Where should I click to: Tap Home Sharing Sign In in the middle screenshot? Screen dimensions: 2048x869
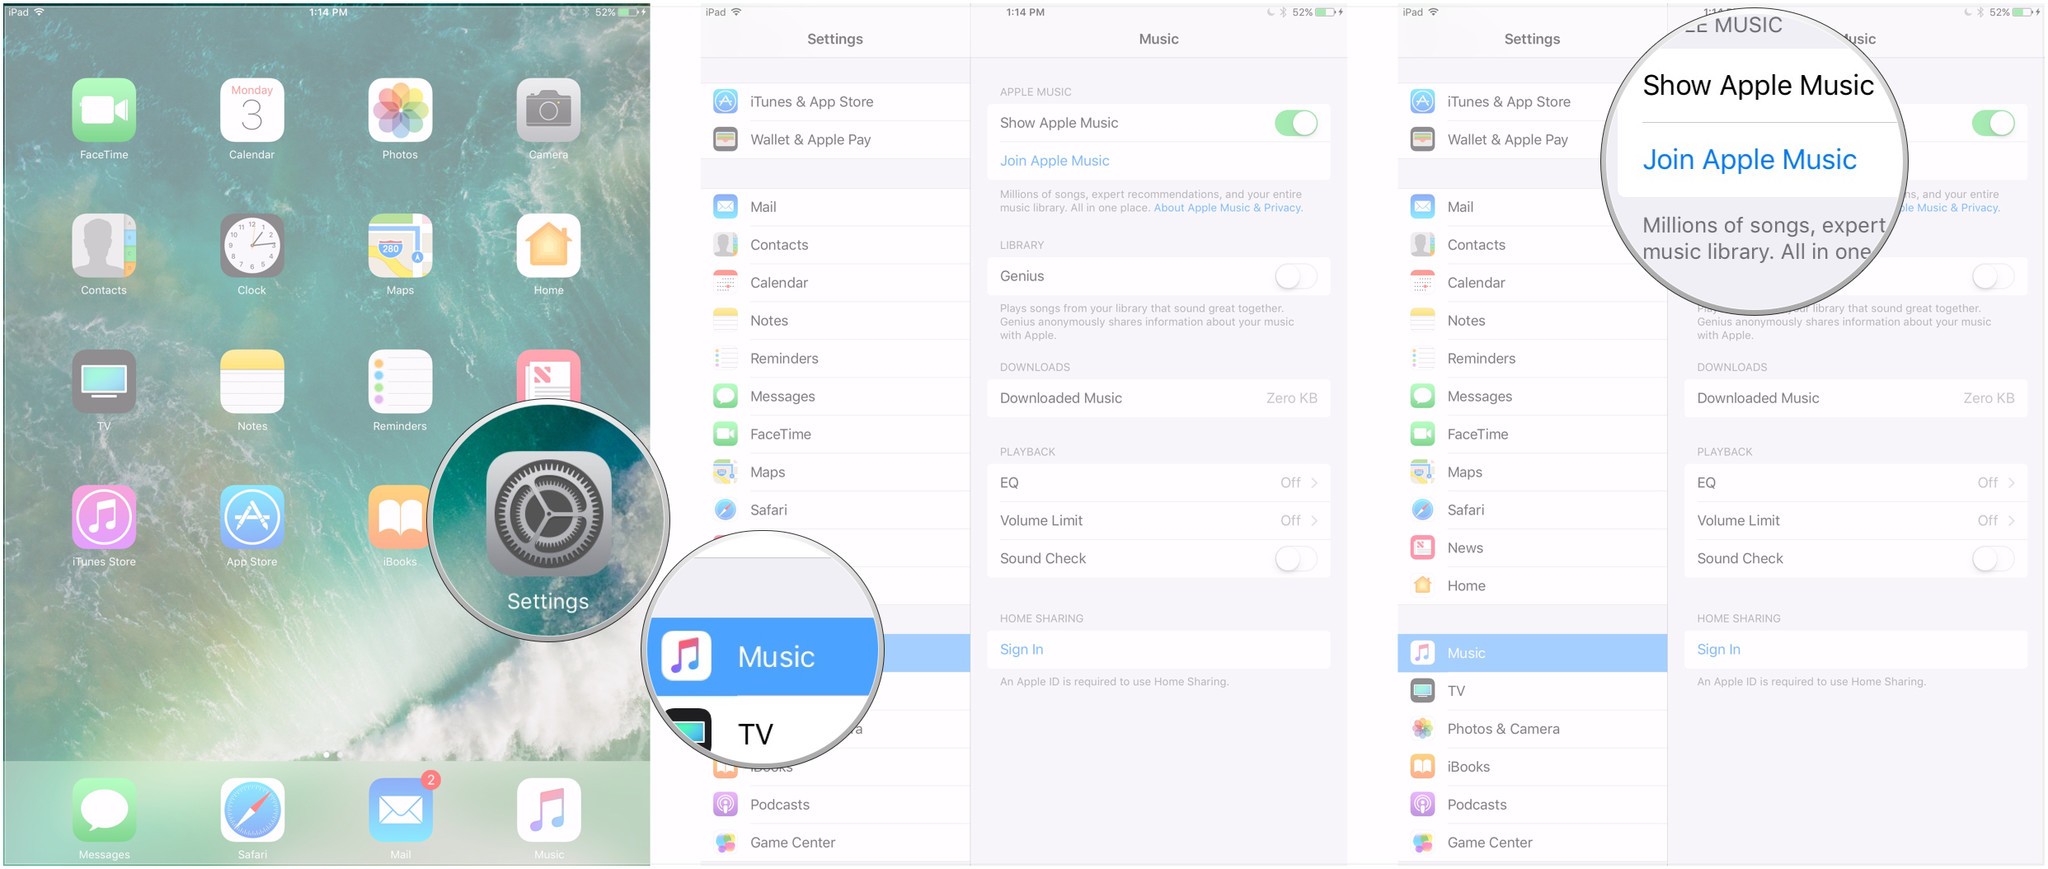pyautogui.click(x=1021, y=649)
